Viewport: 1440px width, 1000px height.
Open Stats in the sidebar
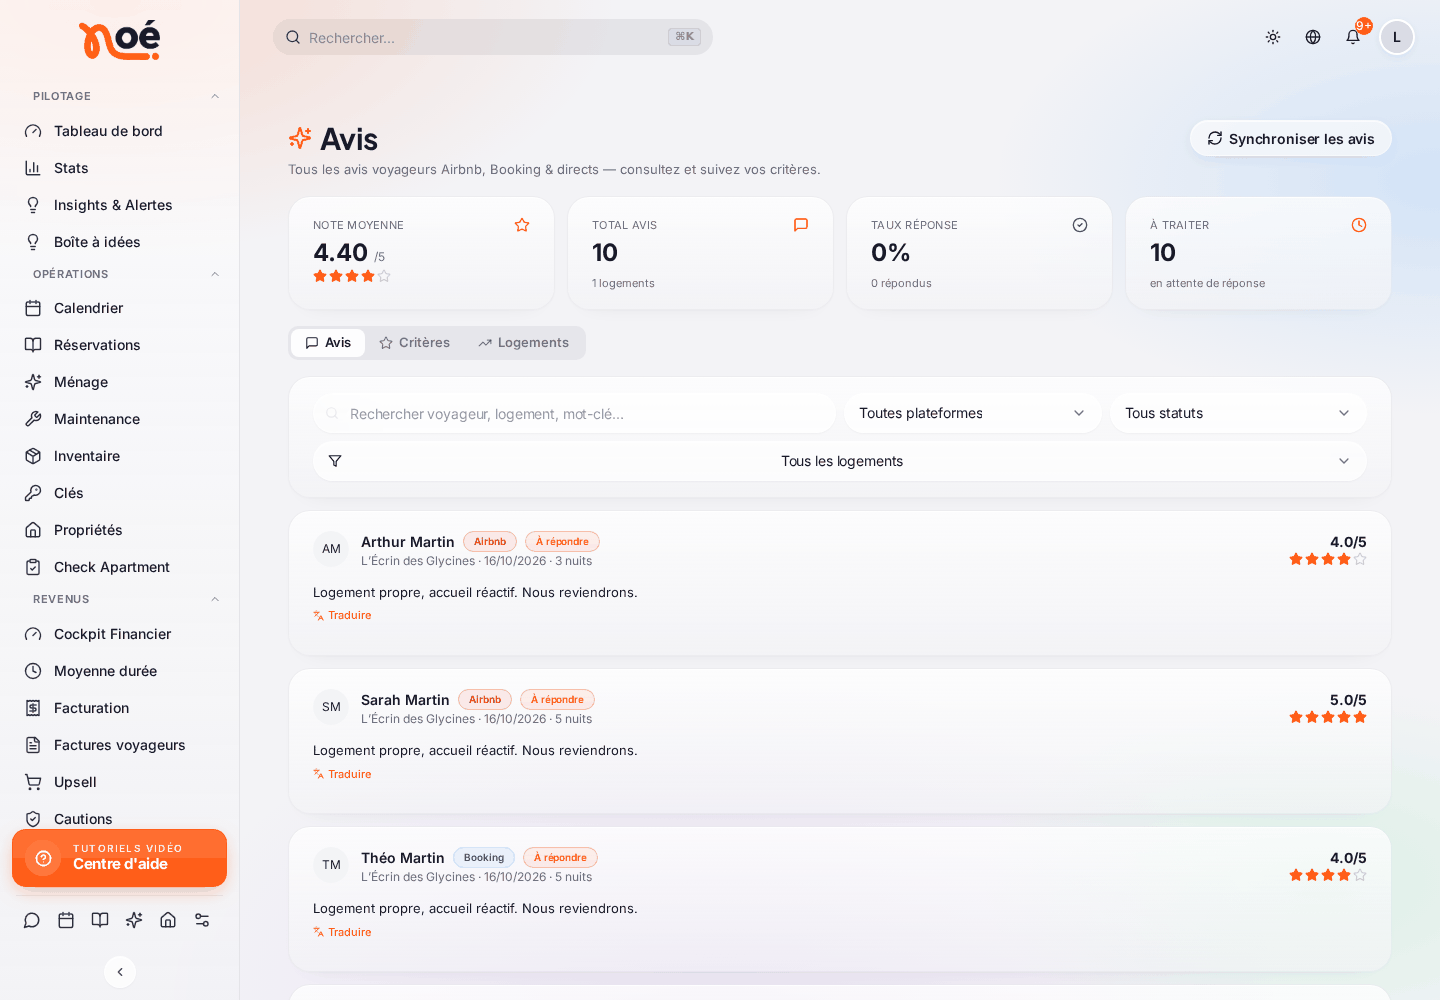120,168
